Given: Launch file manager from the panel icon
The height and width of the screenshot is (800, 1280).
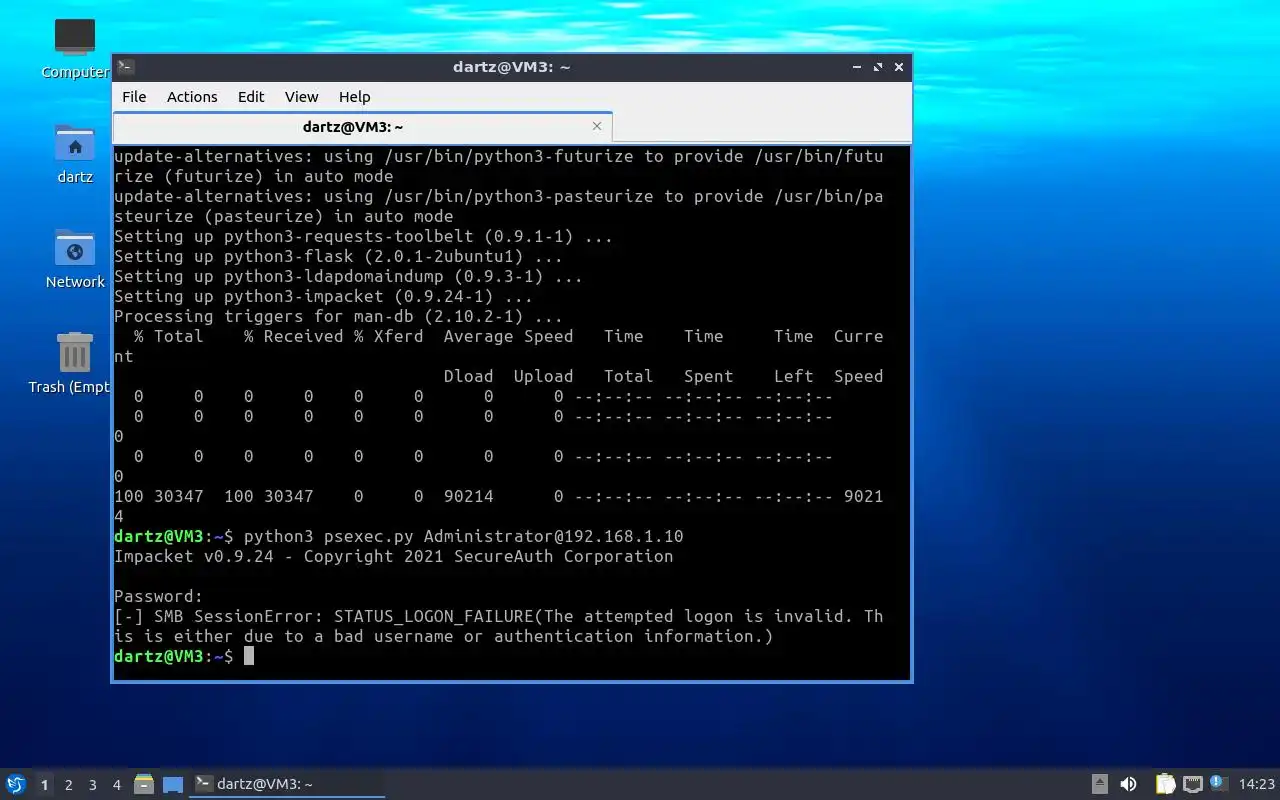Looking at the screenshot, I should 144,784.
